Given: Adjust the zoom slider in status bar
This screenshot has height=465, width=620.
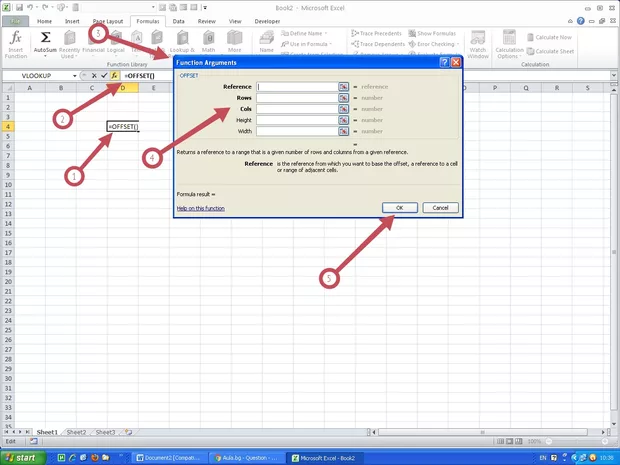Looking at the screenshot, I should coord(576,441).
